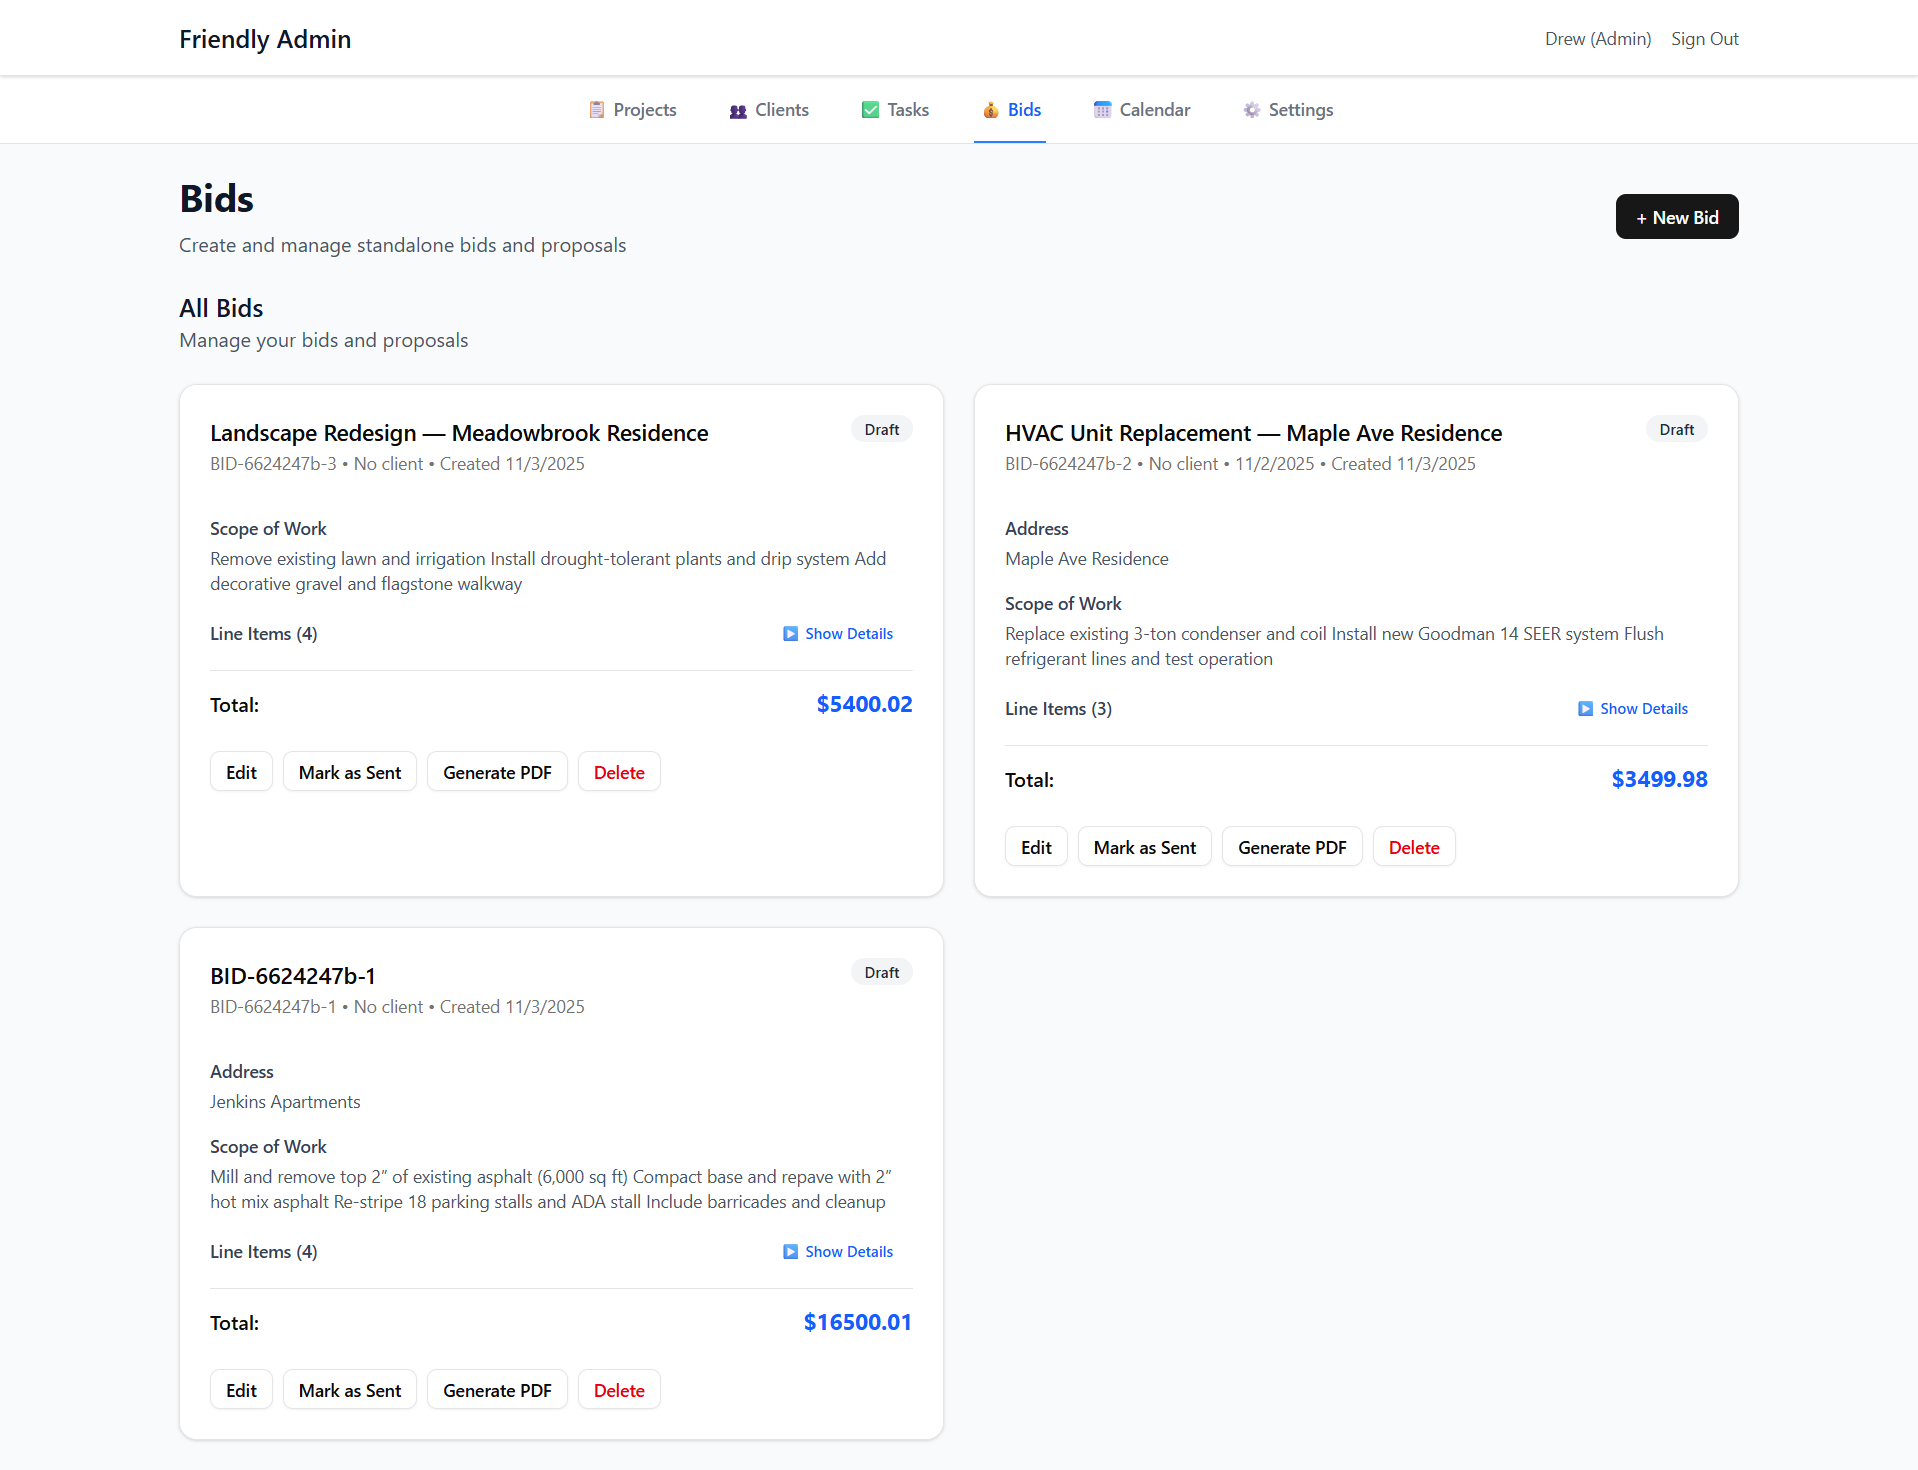Screen dimensions: 1918x1470
Task: Click the Bids money bag icon
Action: (990, 110)
